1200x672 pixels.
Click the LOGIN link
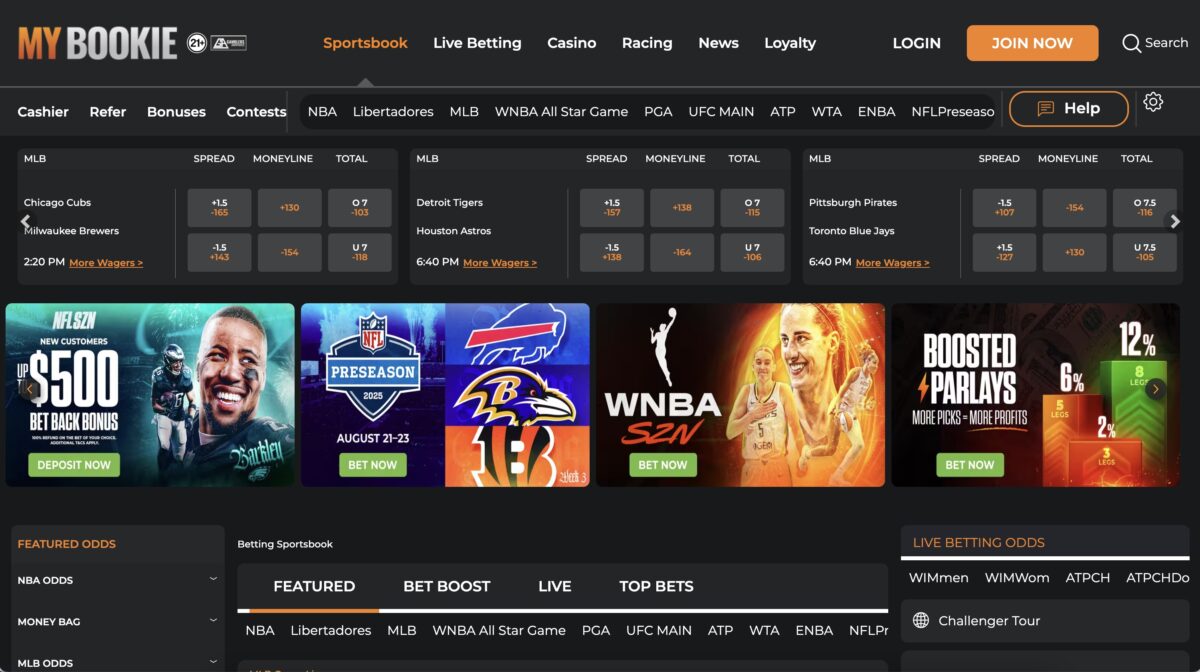click(916, 43)
